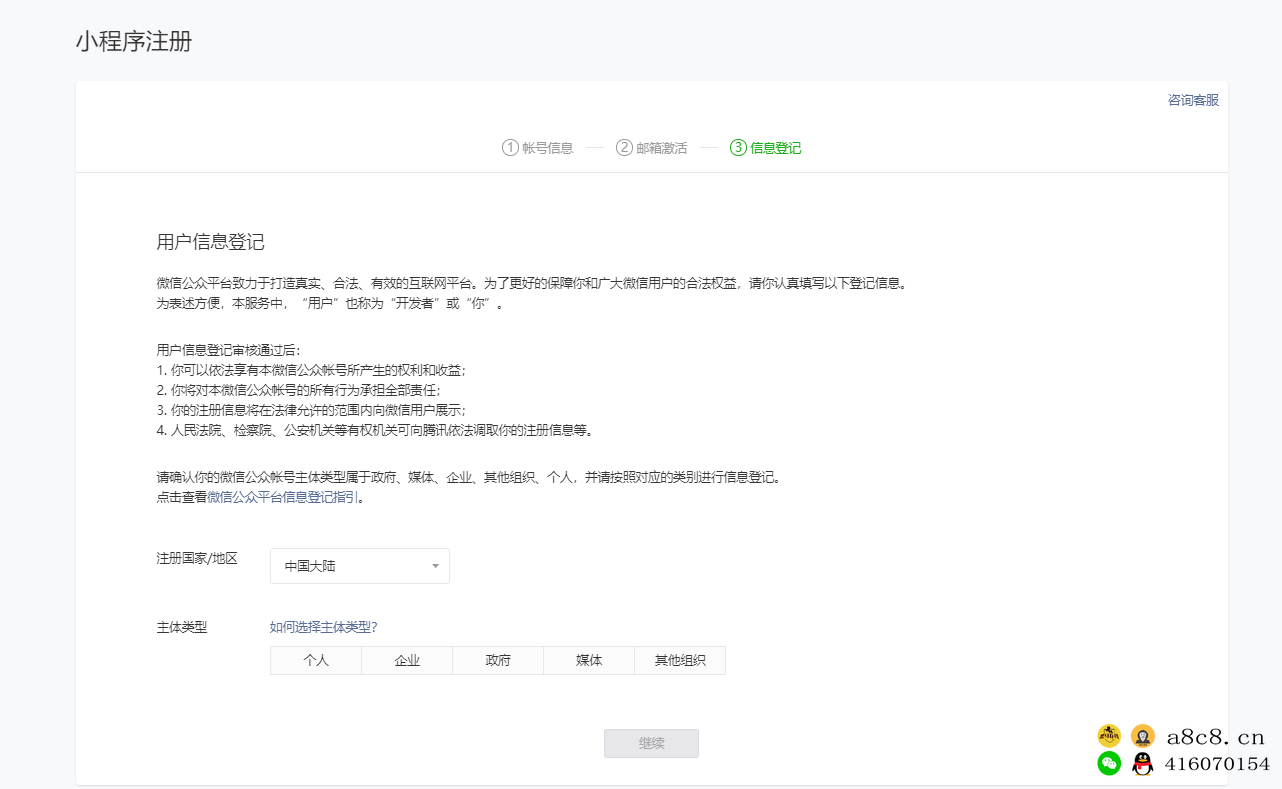Click the line starting 4. 人民法院
The image size is (1282, 789).
point(375,431)
